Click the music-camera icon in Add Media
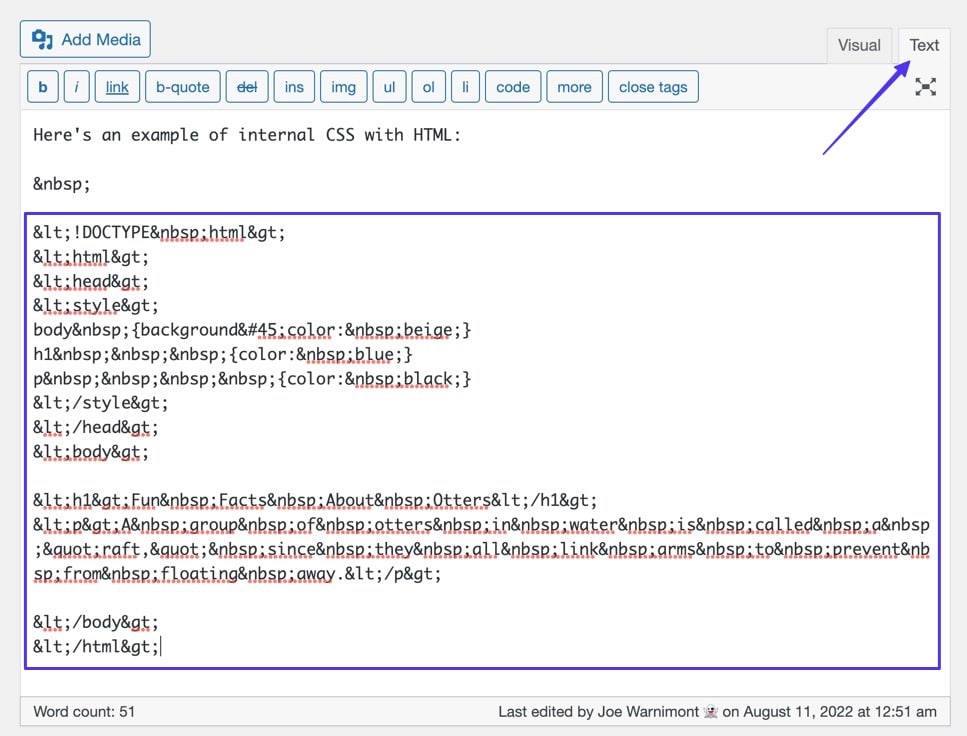 [x=42, y=40]
